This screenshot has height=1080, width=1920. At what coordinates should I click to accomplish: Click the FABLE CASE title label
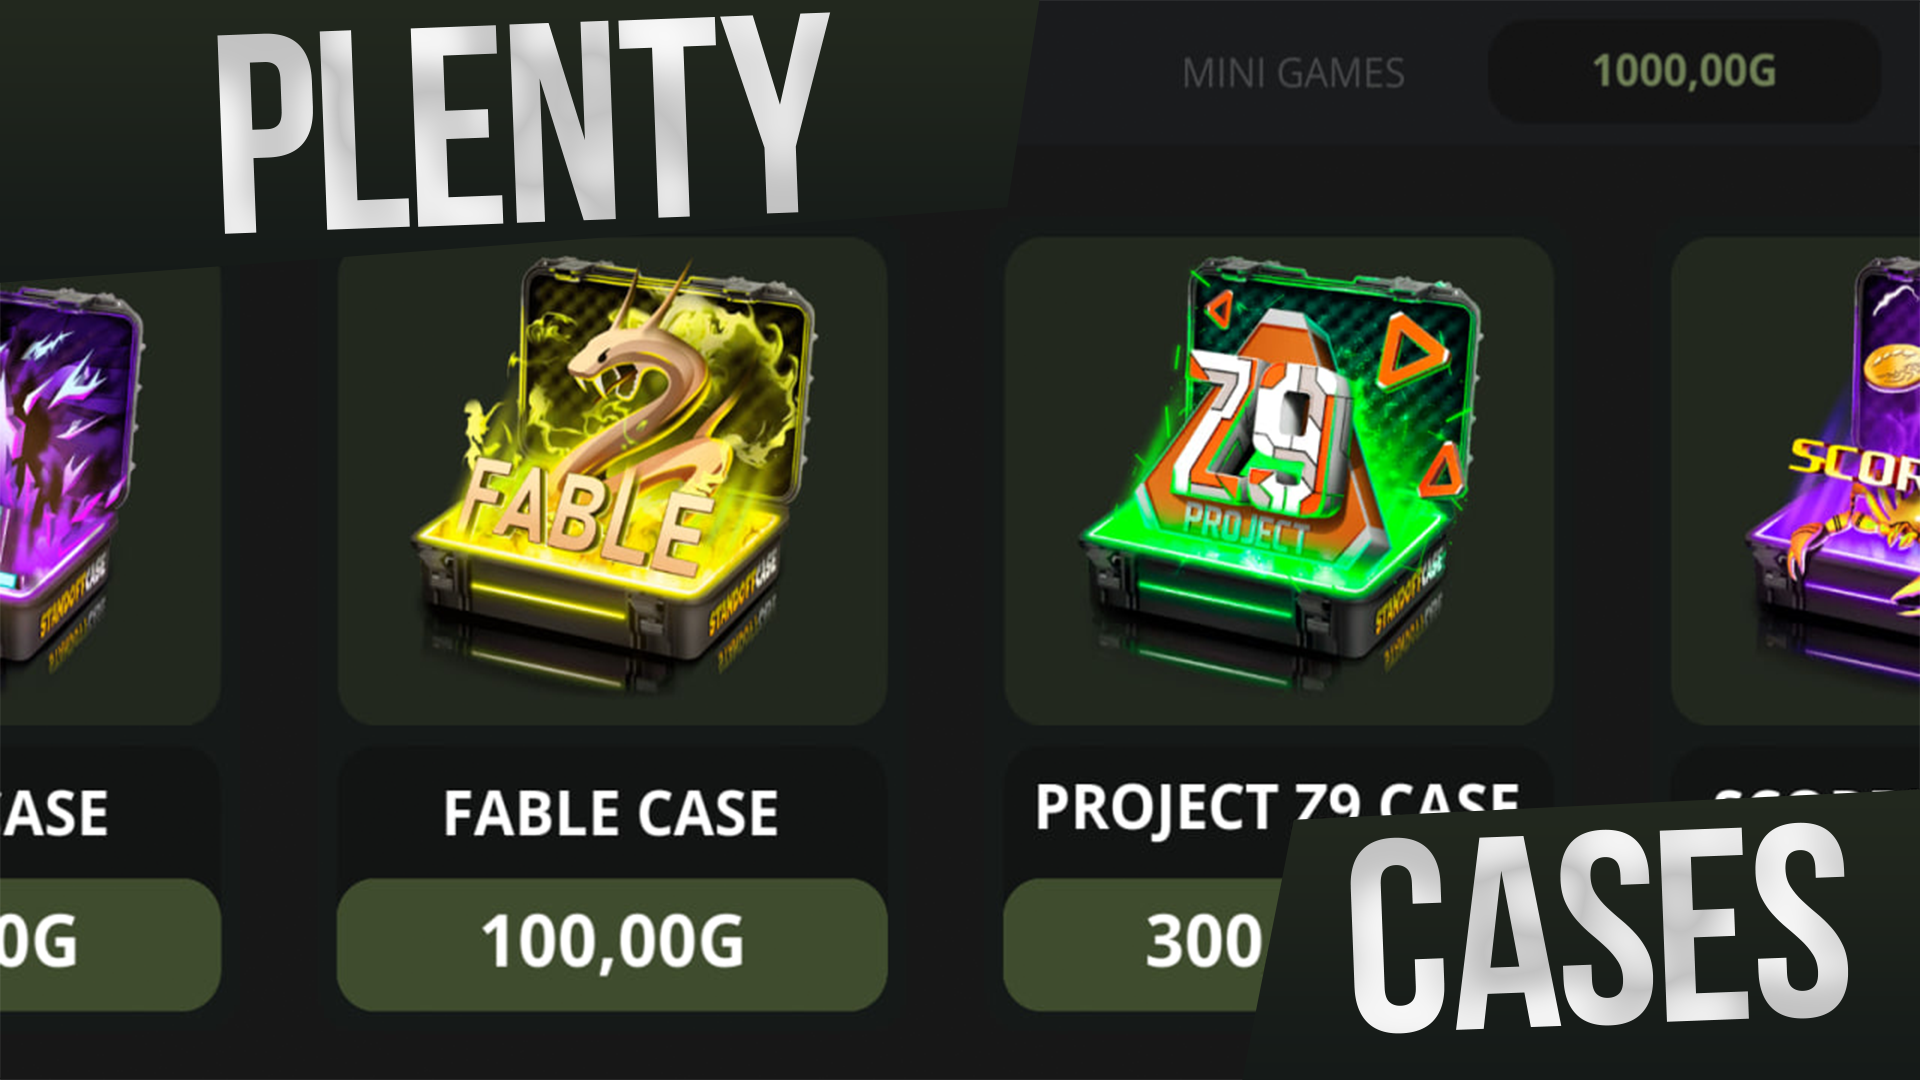tap(611, 813)
